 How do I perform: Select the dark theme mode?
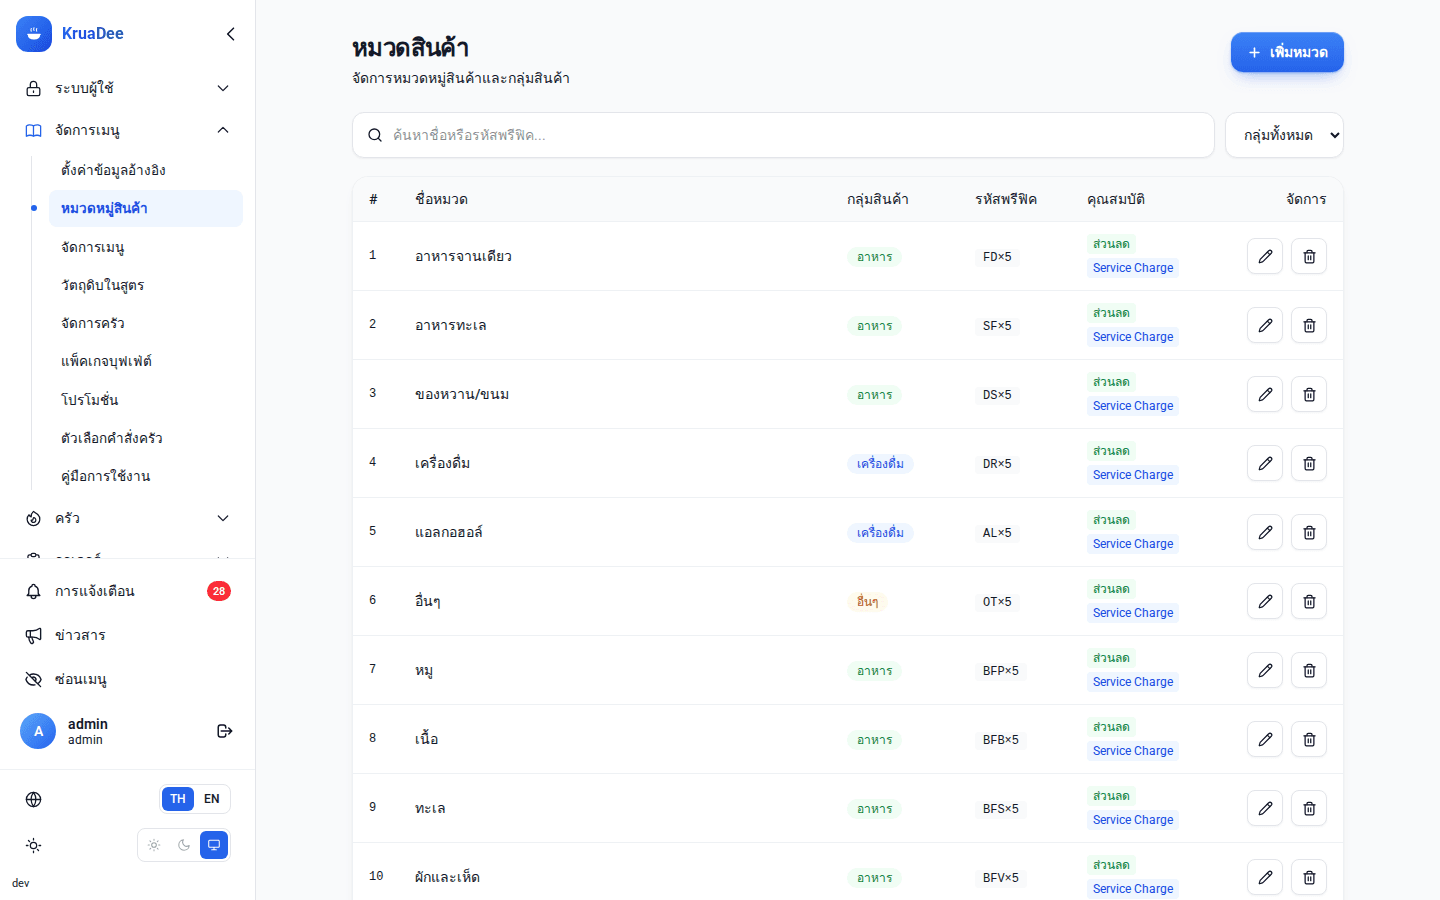tap(184, 845)
